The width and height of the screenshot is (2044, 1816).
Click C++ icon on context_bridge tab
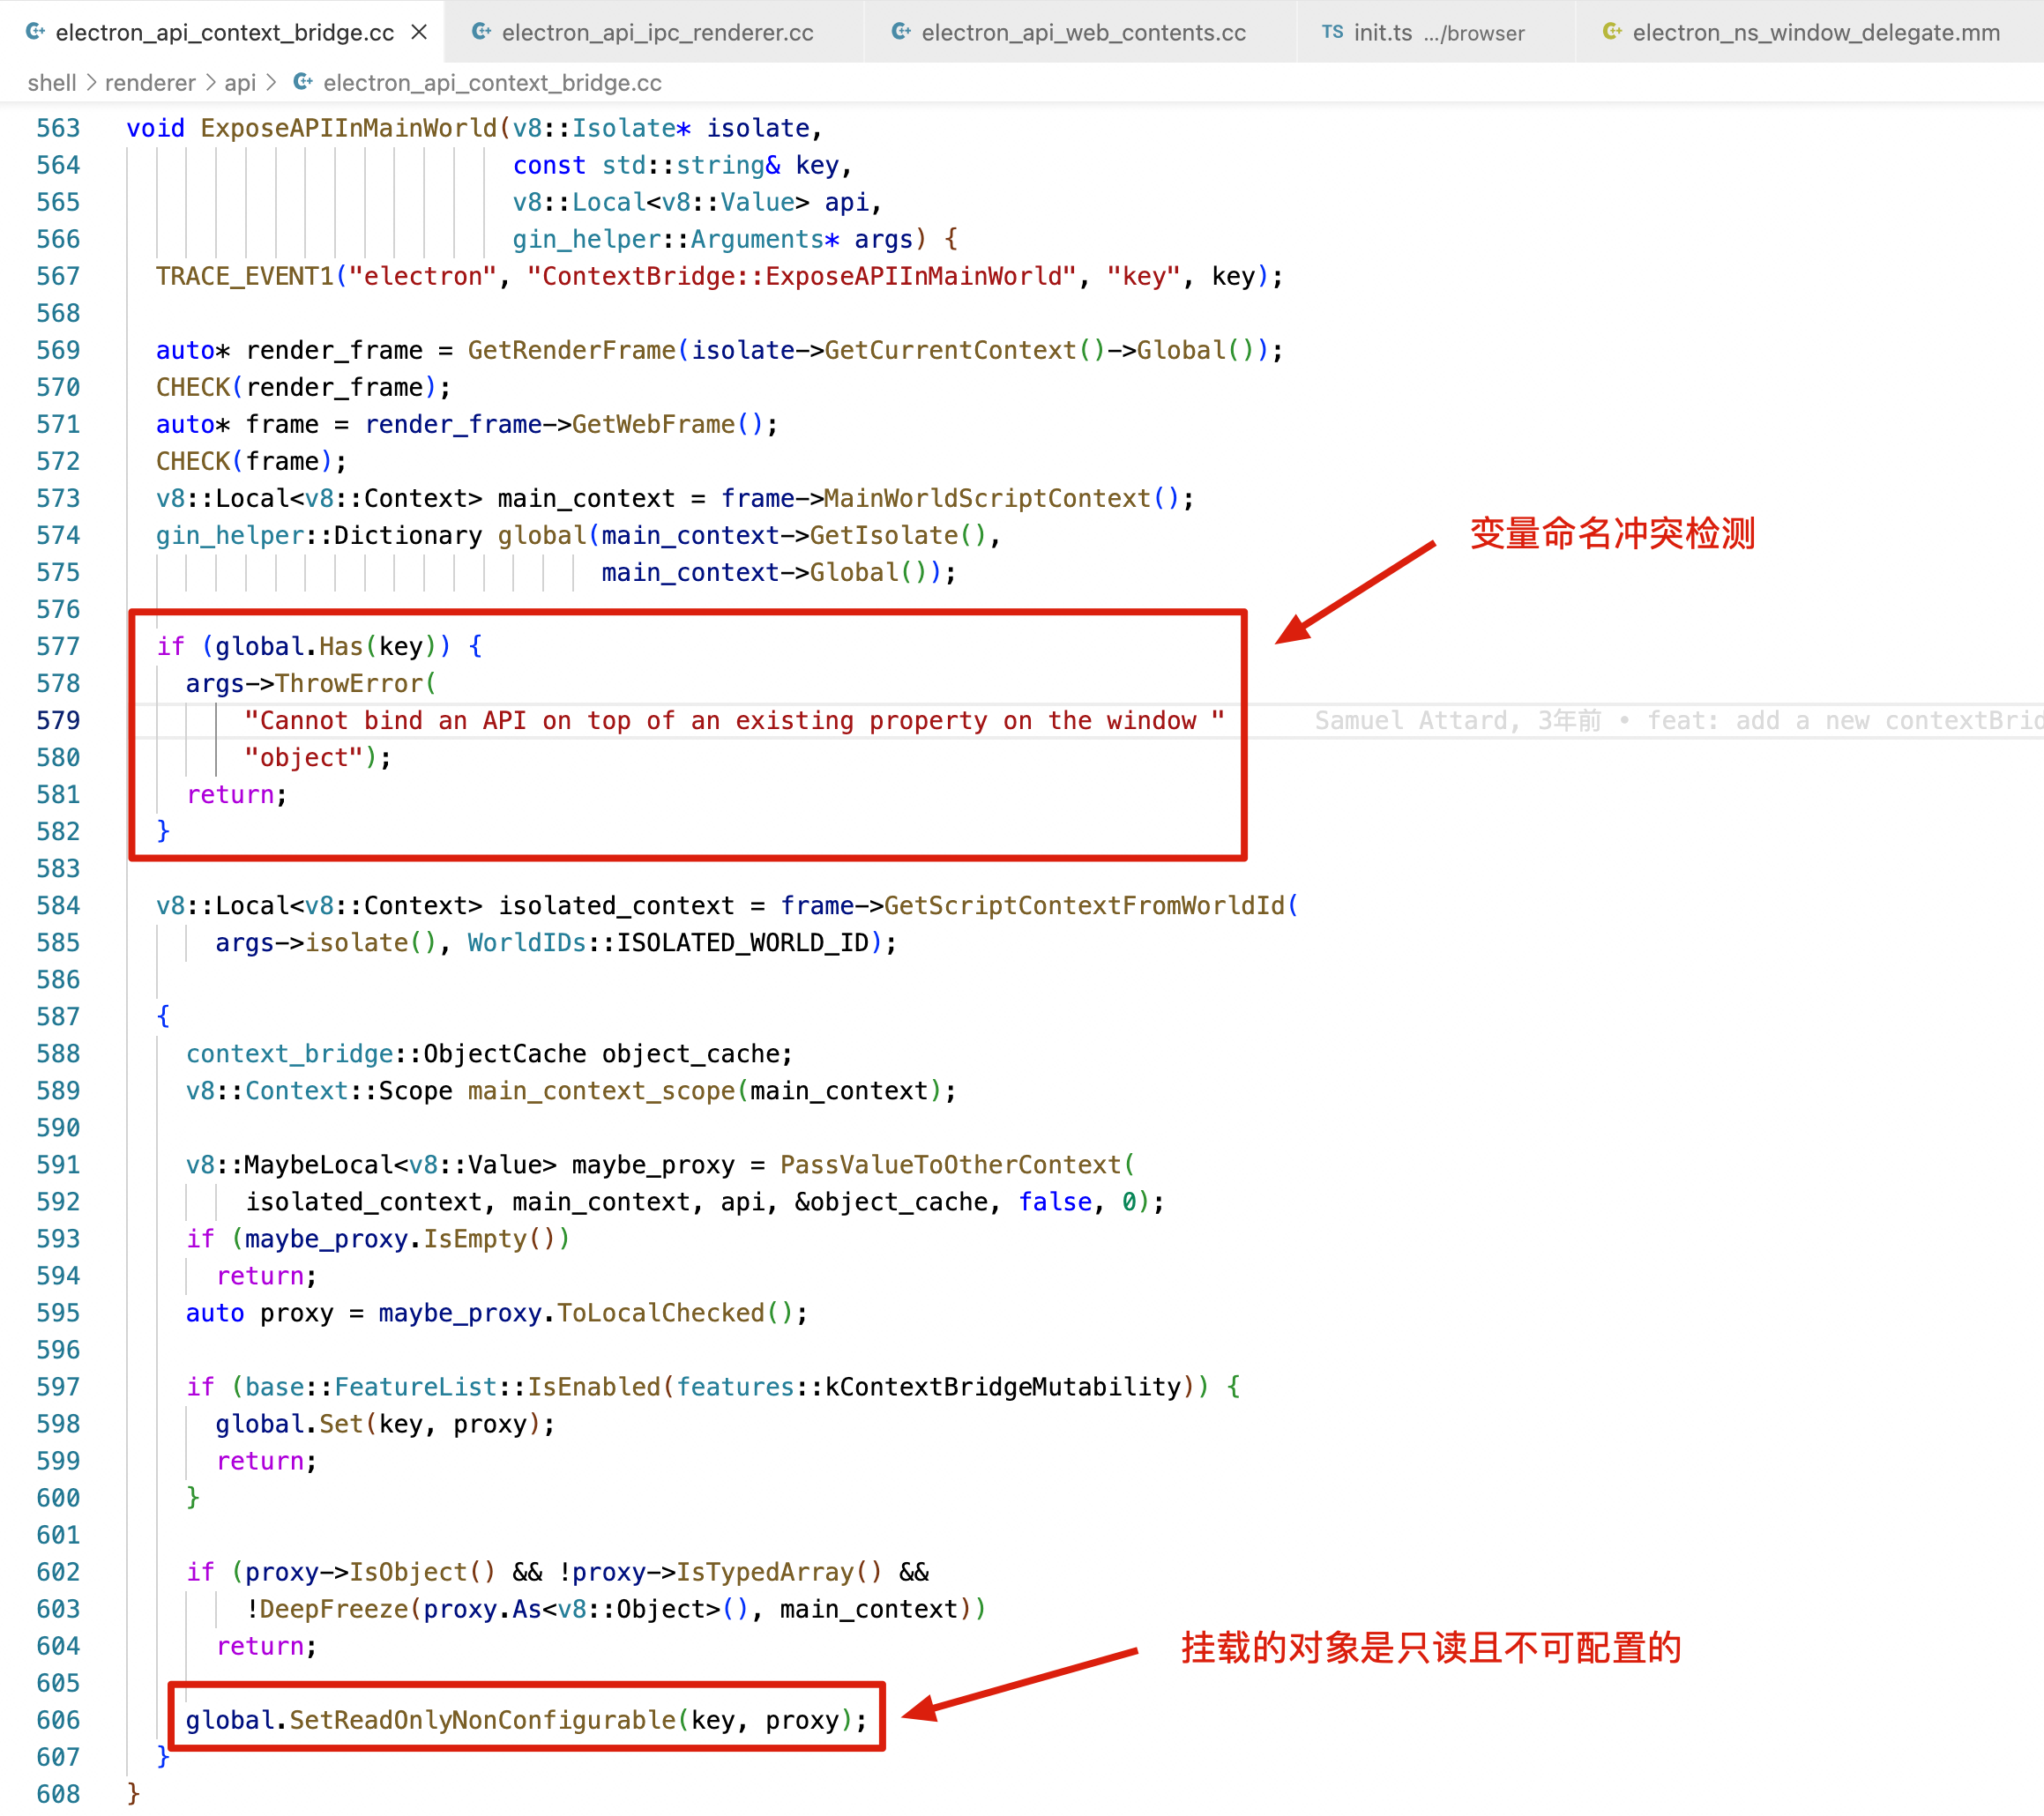(x=35, y=32)
